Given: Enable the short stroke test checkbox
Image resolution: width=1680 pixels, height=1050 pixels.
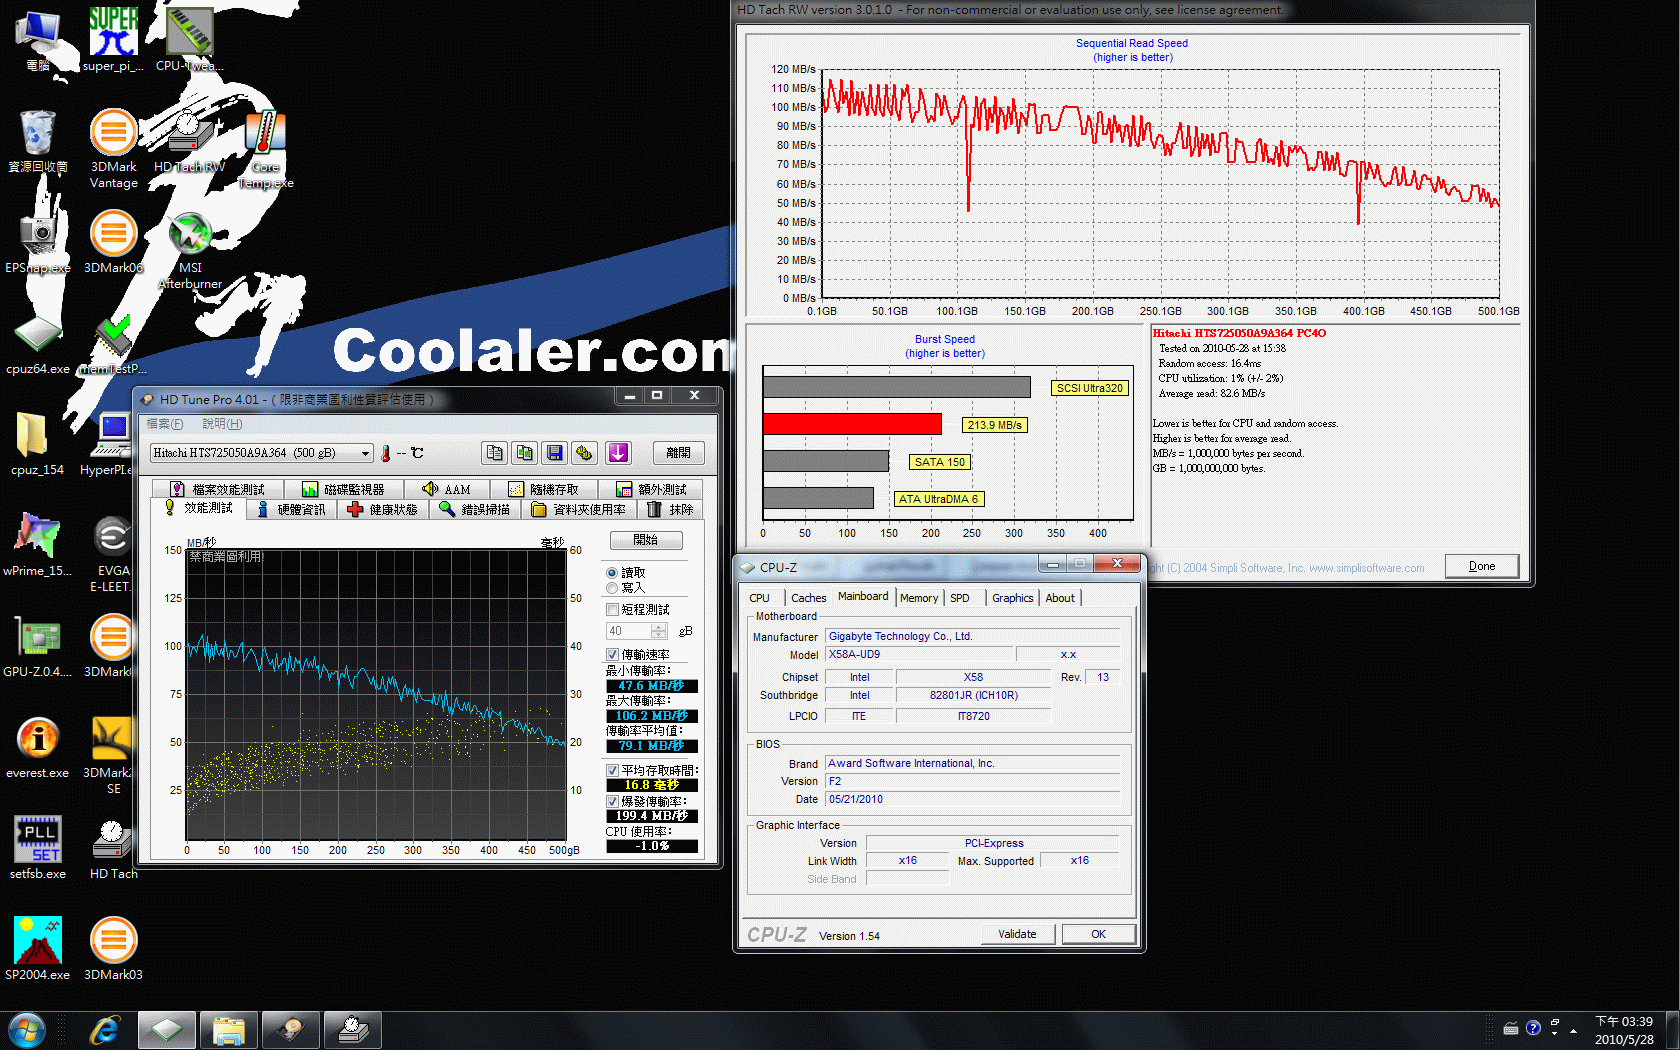Looking at the screenshot, I should 613,609.
